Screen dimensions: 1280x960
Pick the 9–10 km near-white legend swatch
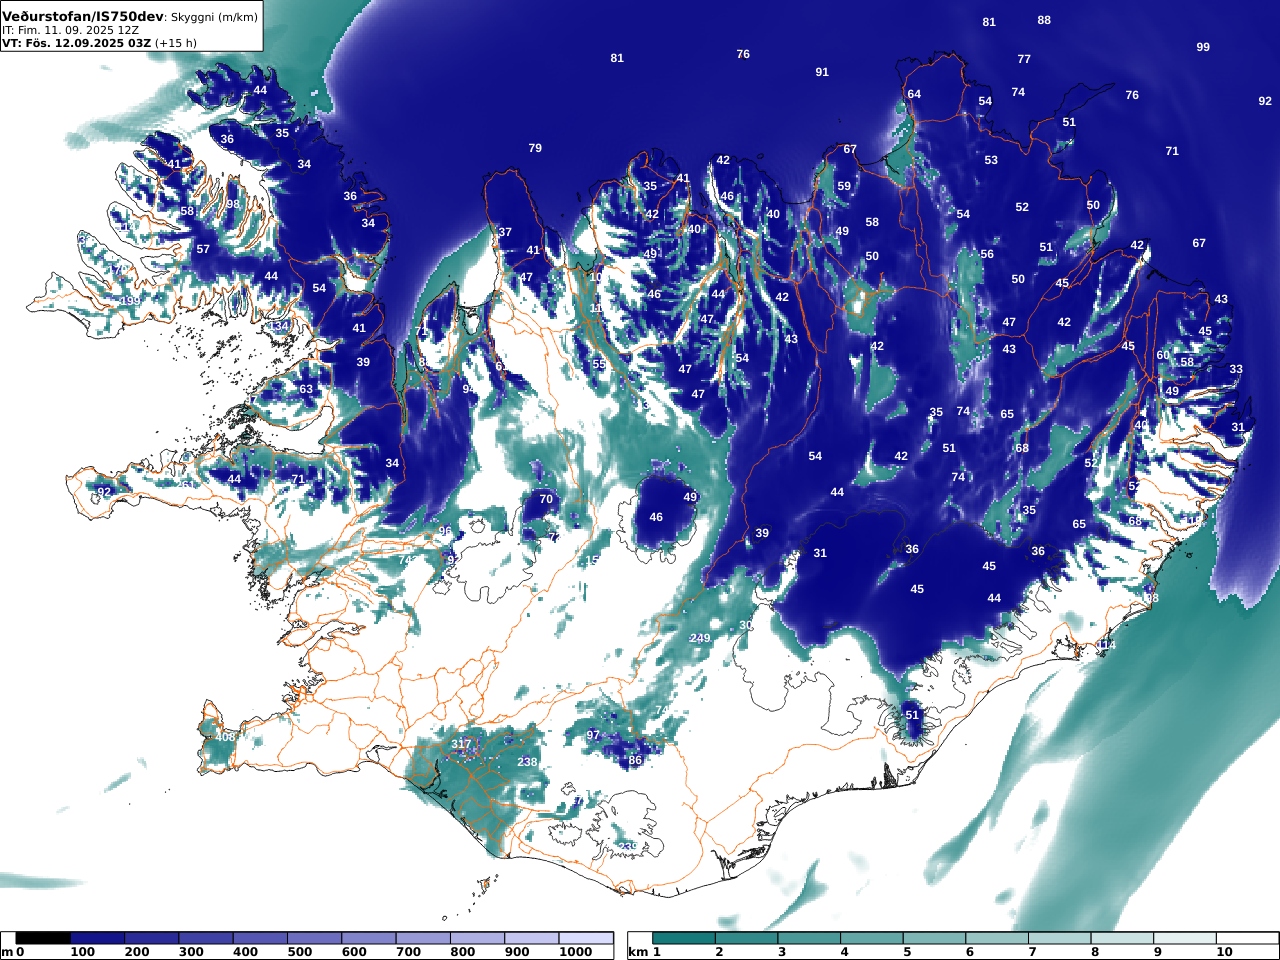coord(1184,938)
